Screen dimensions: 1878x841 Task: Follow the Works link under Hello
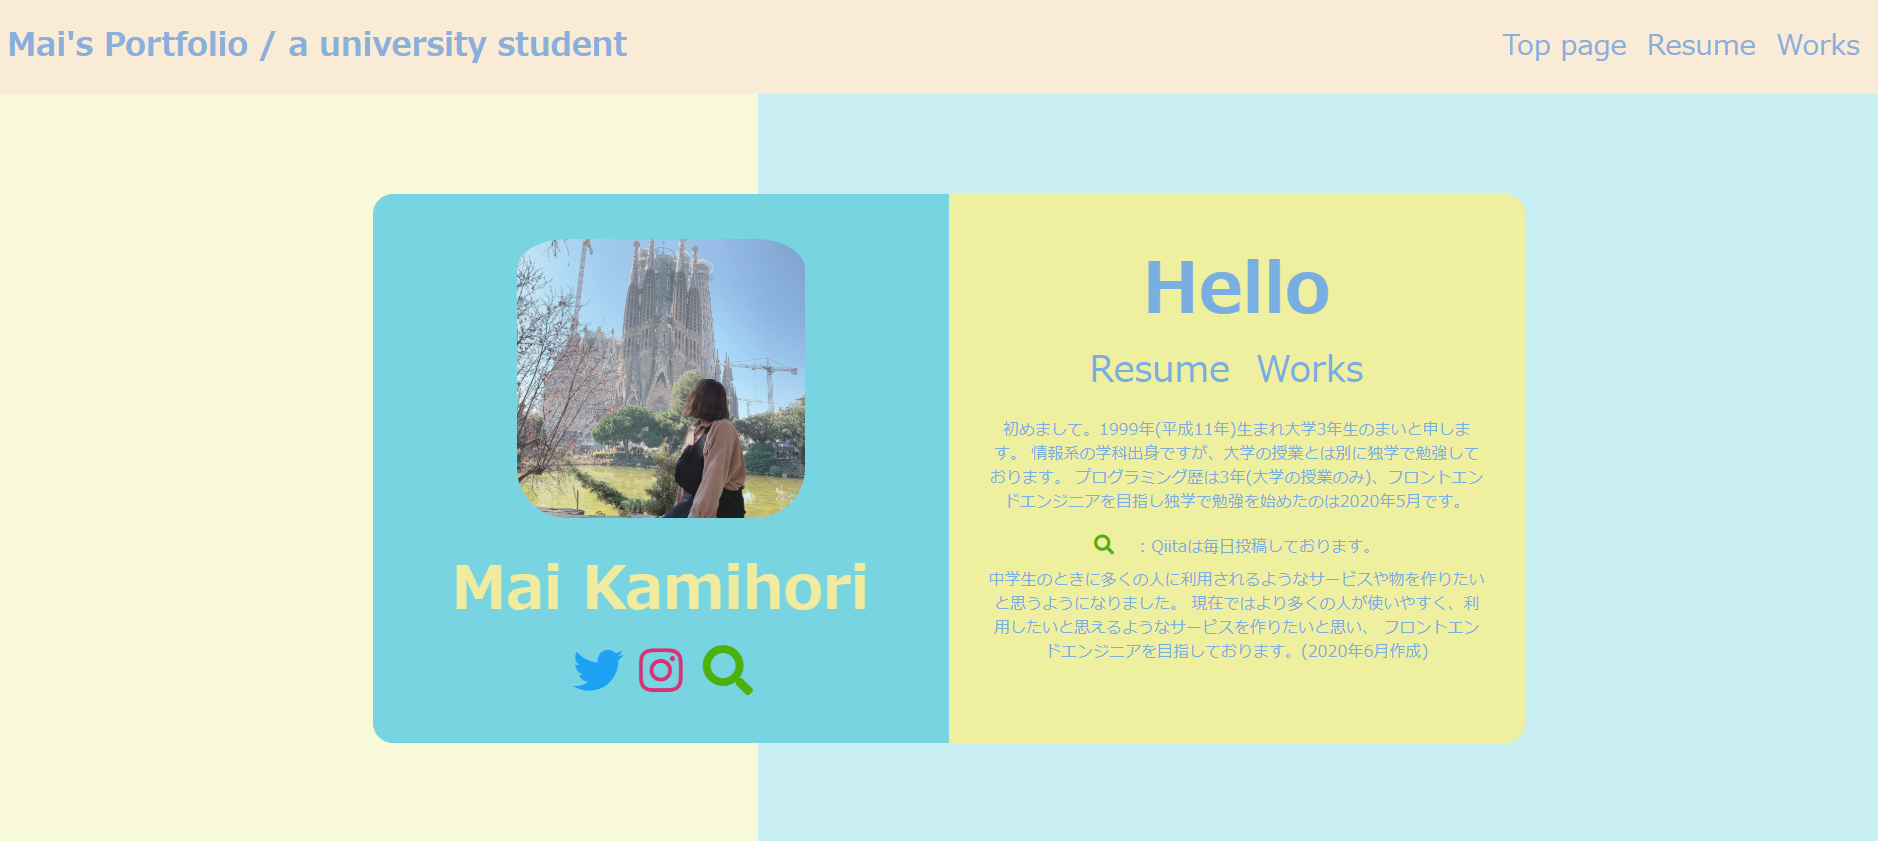click(x=1310, y=369)
